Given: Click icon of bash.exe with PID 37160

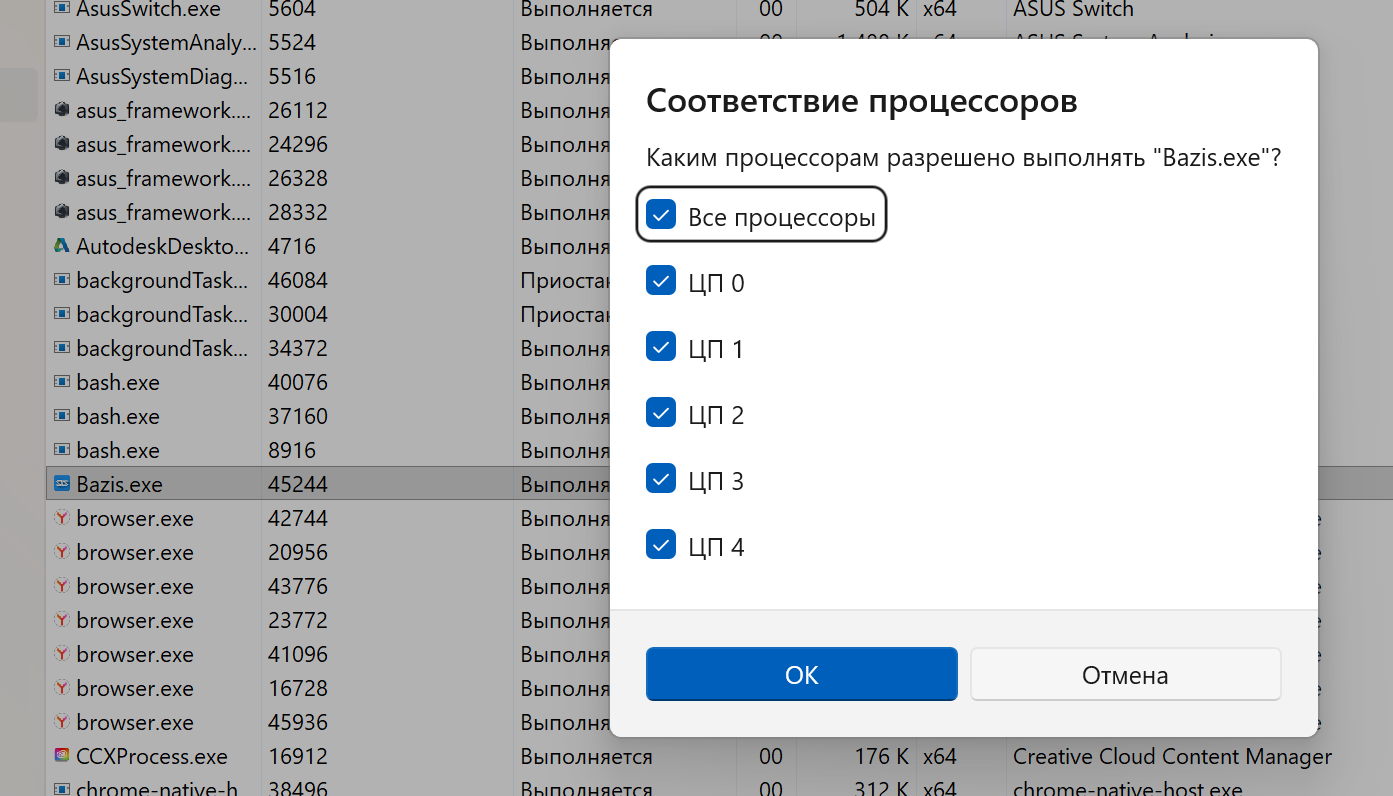Looking at the screenshot, I should 61,416.
